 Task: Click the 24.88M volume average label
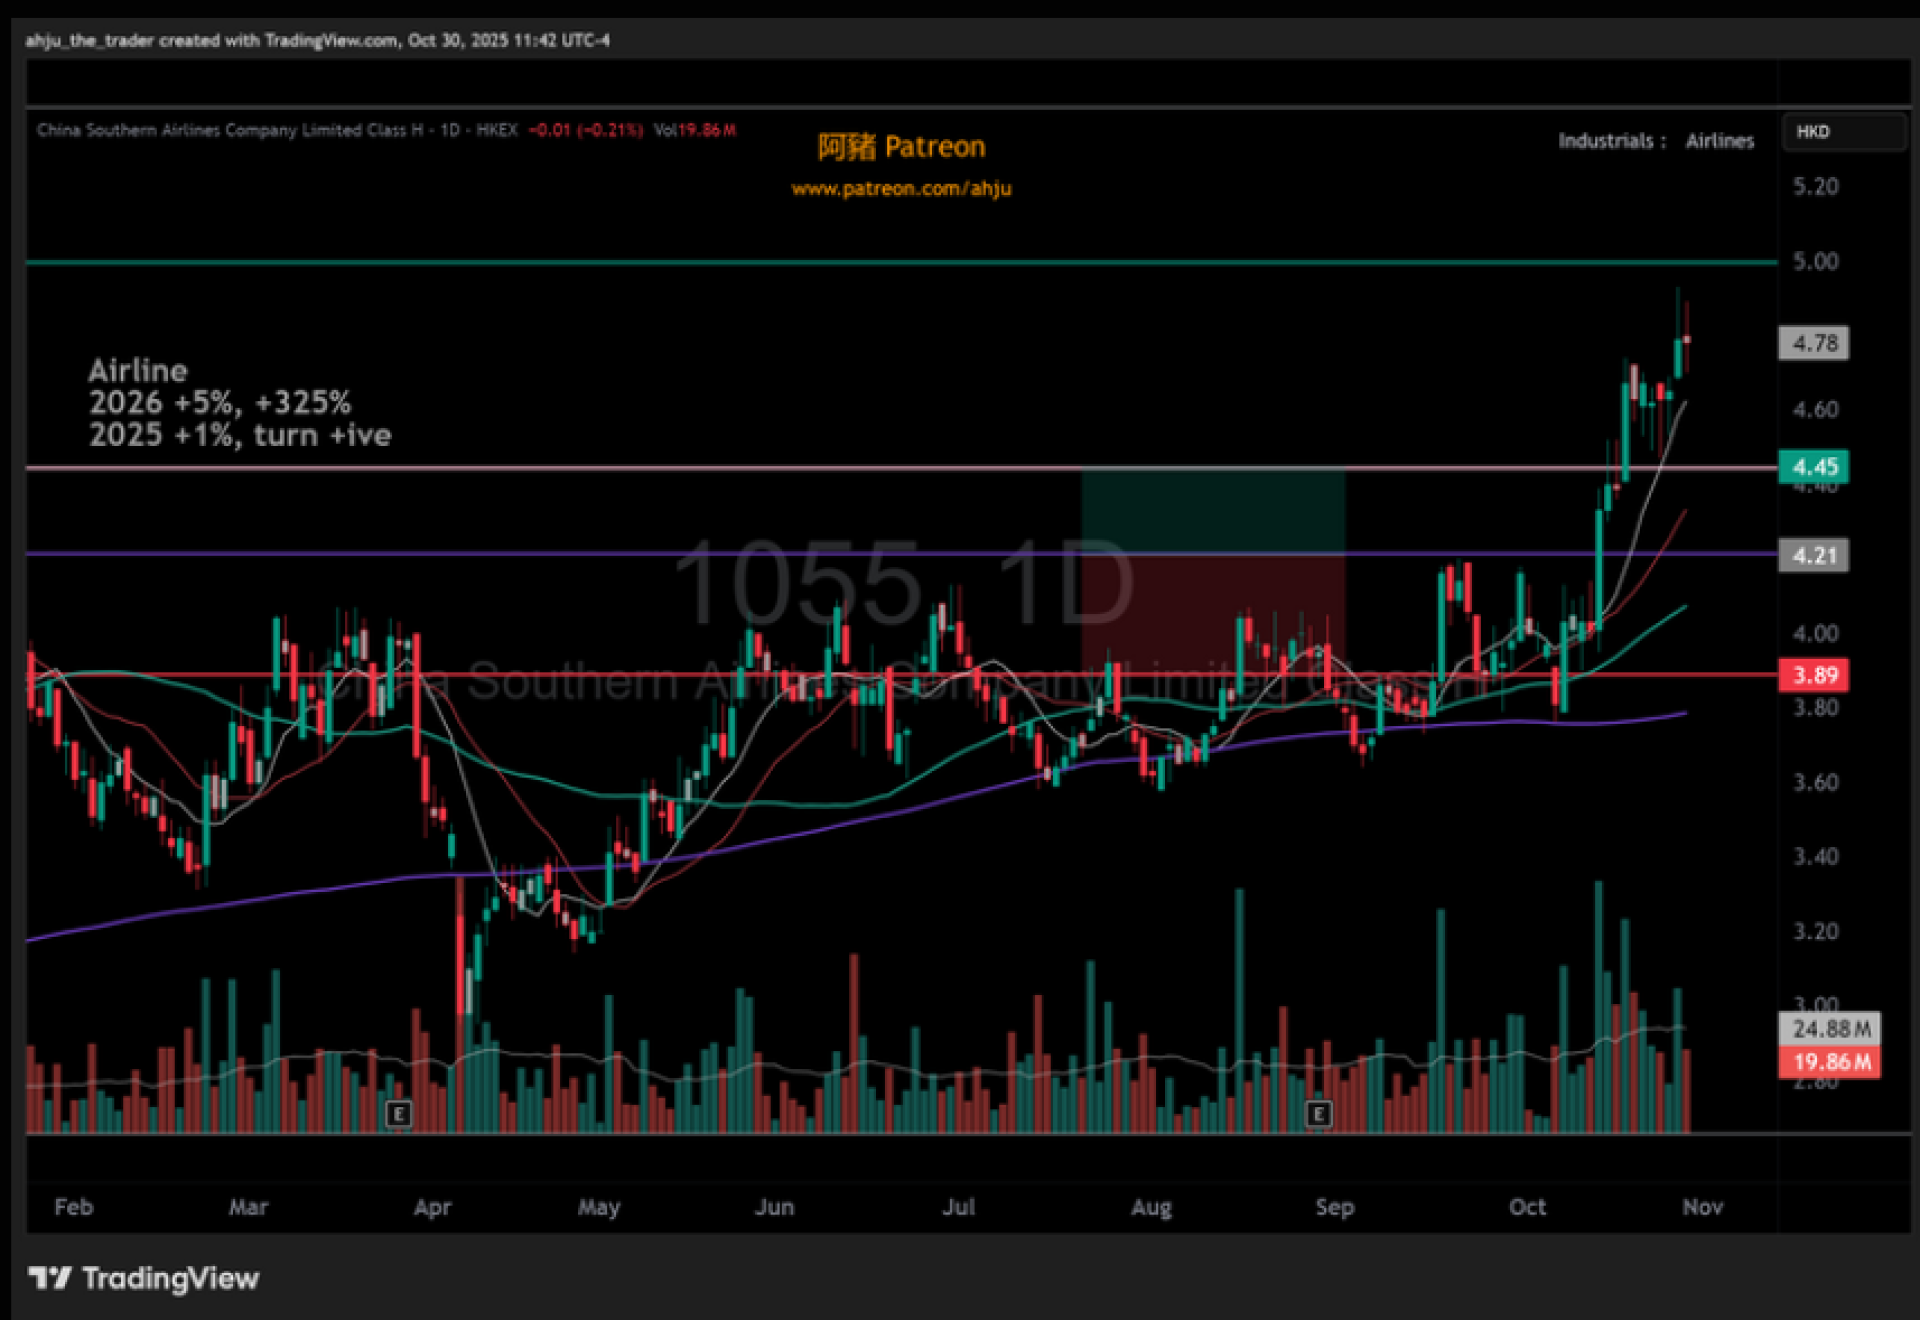[1829, 1028]
